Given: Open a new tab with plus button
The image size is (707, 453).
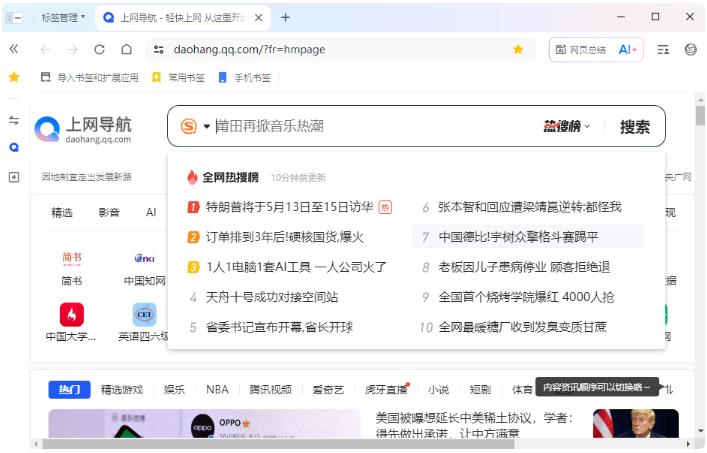Looking at the screenshot, I should coord(285,18).
